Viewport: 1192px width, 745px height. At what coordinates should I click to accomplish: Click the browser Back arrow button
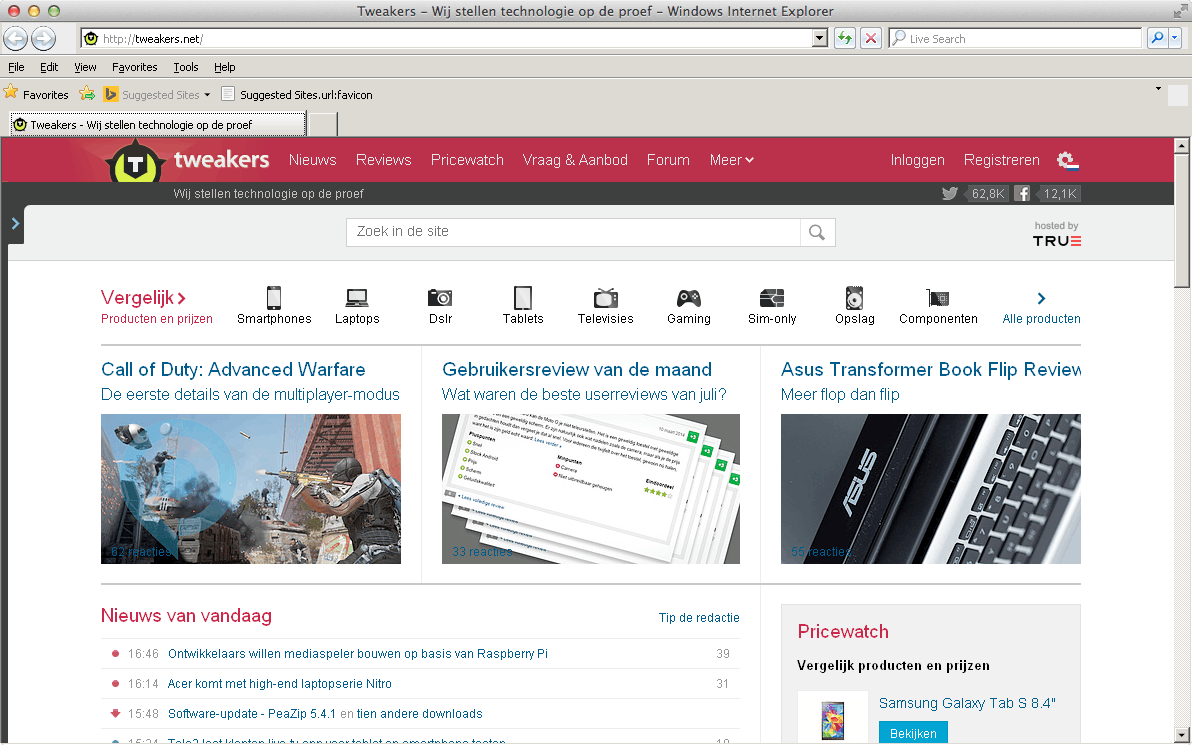click(x=15, y=38)
